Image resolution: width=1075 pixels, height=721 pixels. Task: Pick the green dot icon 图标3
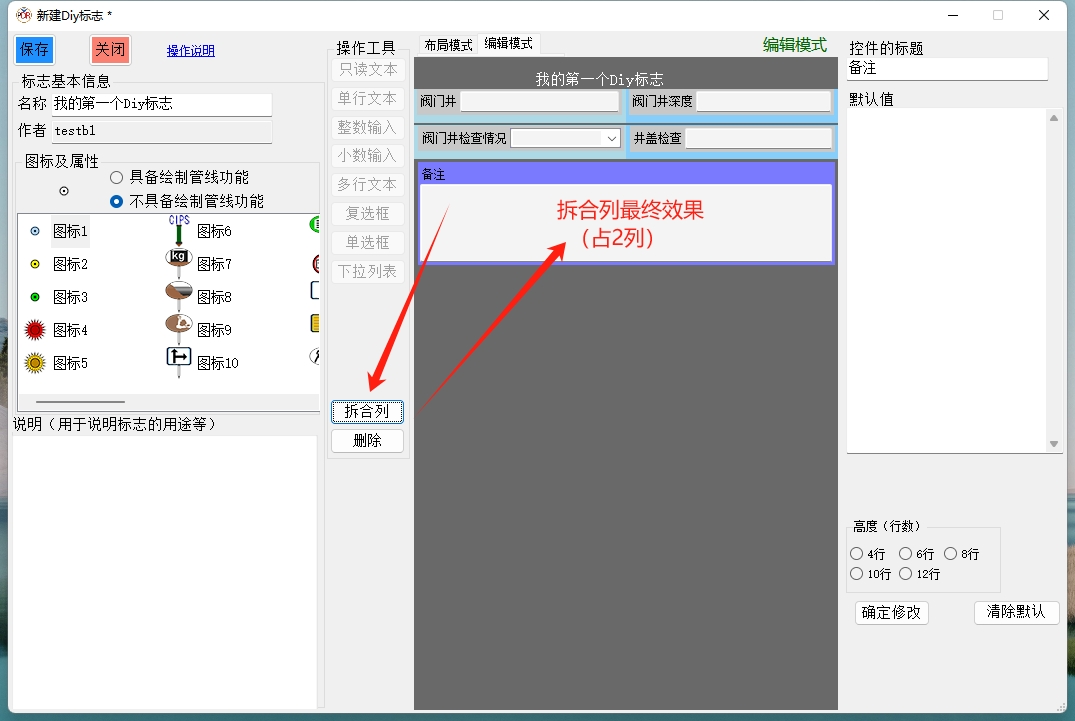coord(36,298)
